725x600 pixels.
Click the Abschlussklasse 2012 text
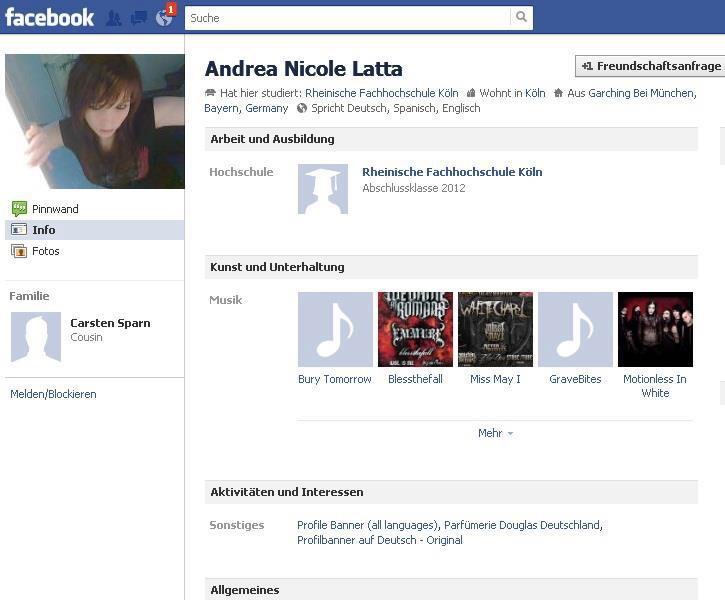414,188
